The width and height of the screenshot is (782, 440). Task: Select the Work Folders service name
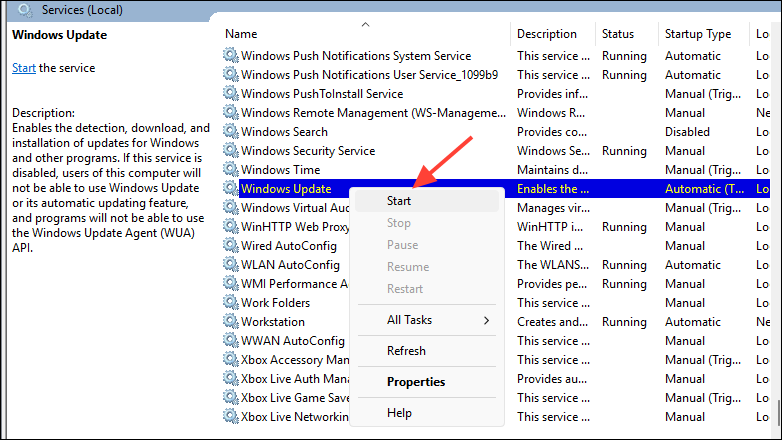(275, 302)
